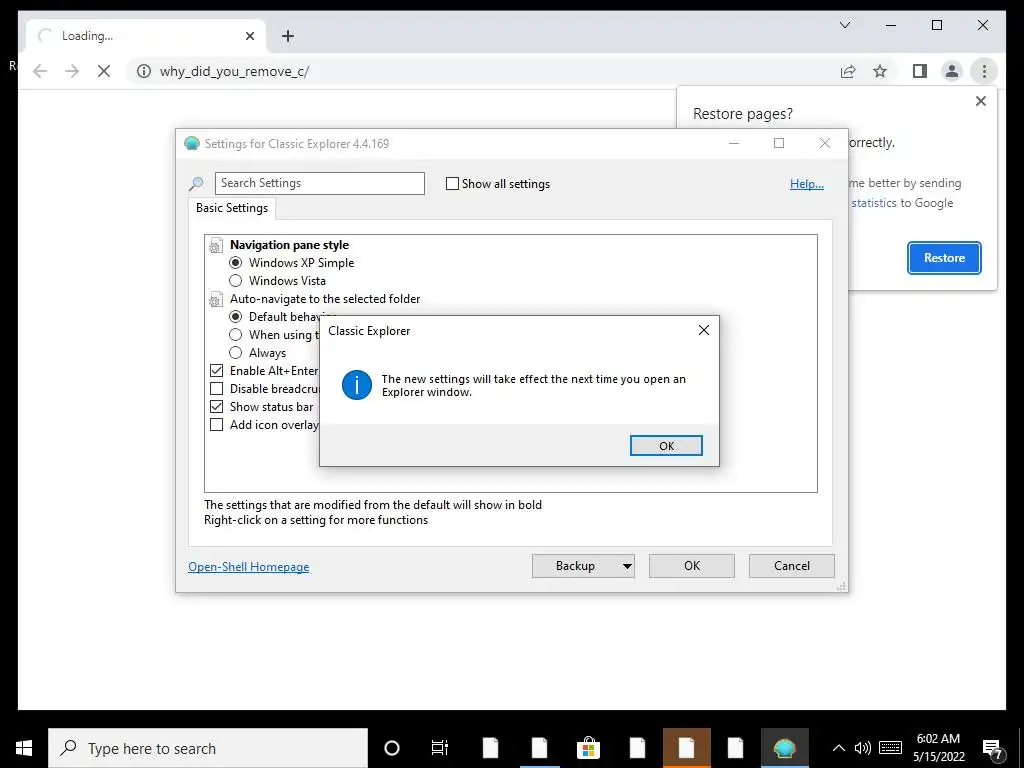
Task: Click Restore button in Chrome popup
Action: (944, 258)
